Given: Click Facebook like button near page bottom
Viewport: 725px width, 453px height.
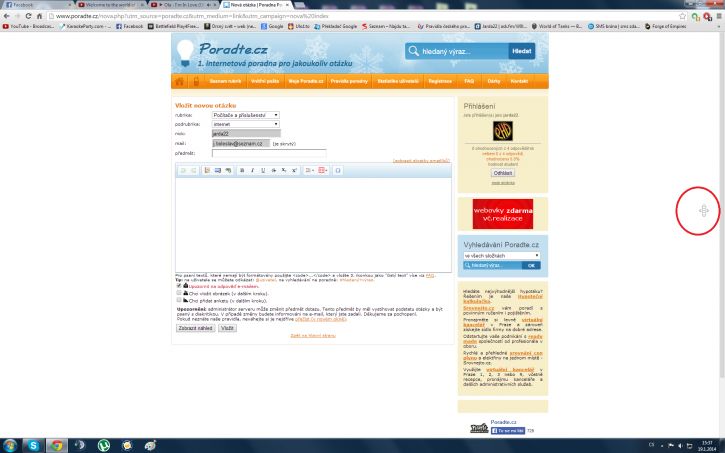Looking at the screenshot, I should 508,430.
